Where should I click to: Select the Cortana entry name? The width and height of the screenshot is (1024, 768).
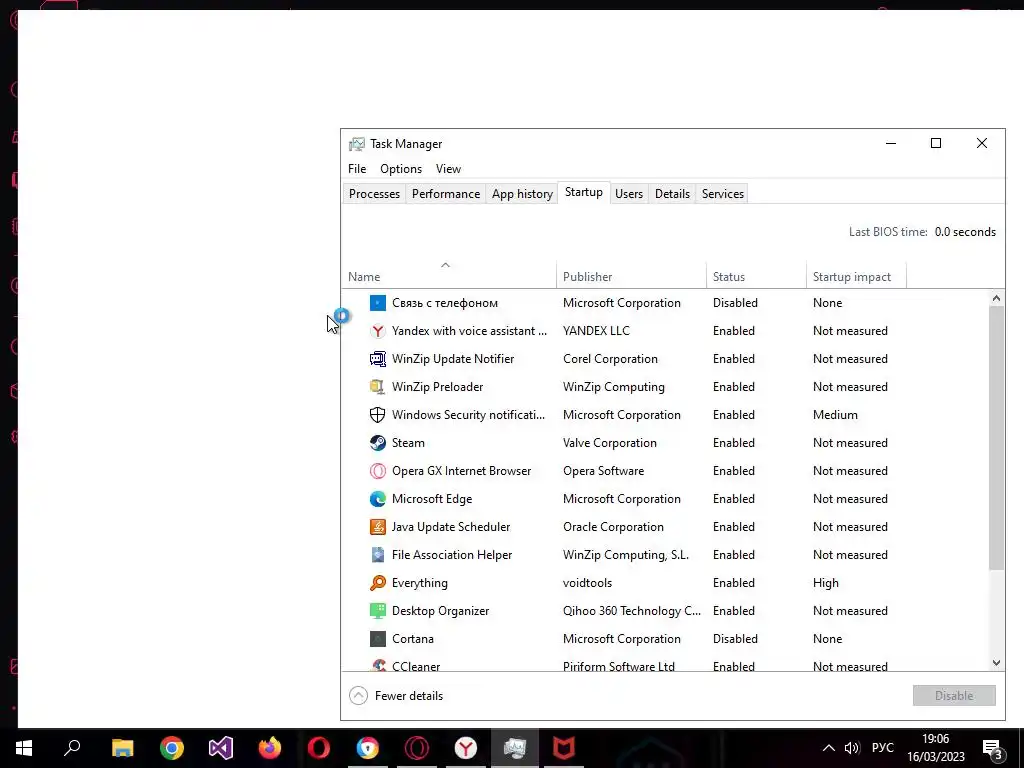tap(413, 639)
